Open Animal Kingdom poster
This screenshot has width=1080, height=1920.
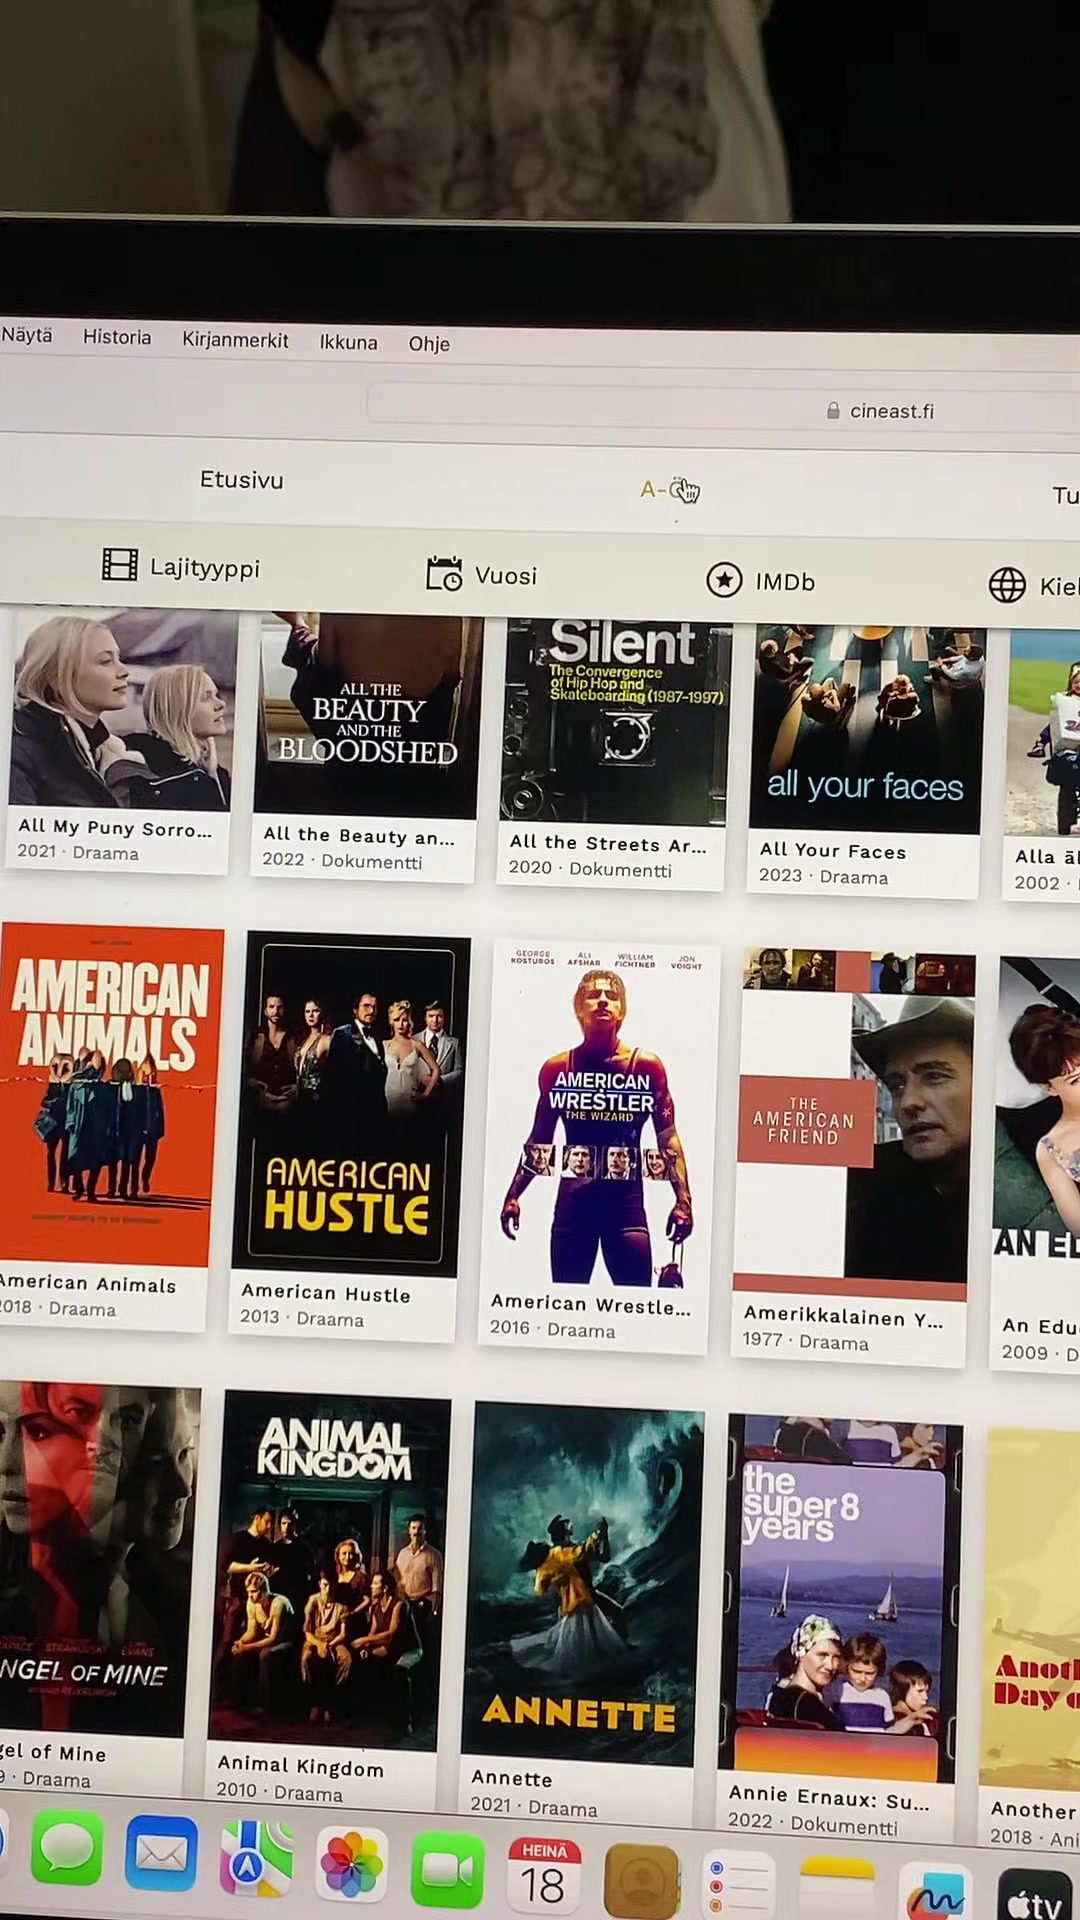click(x=328, y=1570)
